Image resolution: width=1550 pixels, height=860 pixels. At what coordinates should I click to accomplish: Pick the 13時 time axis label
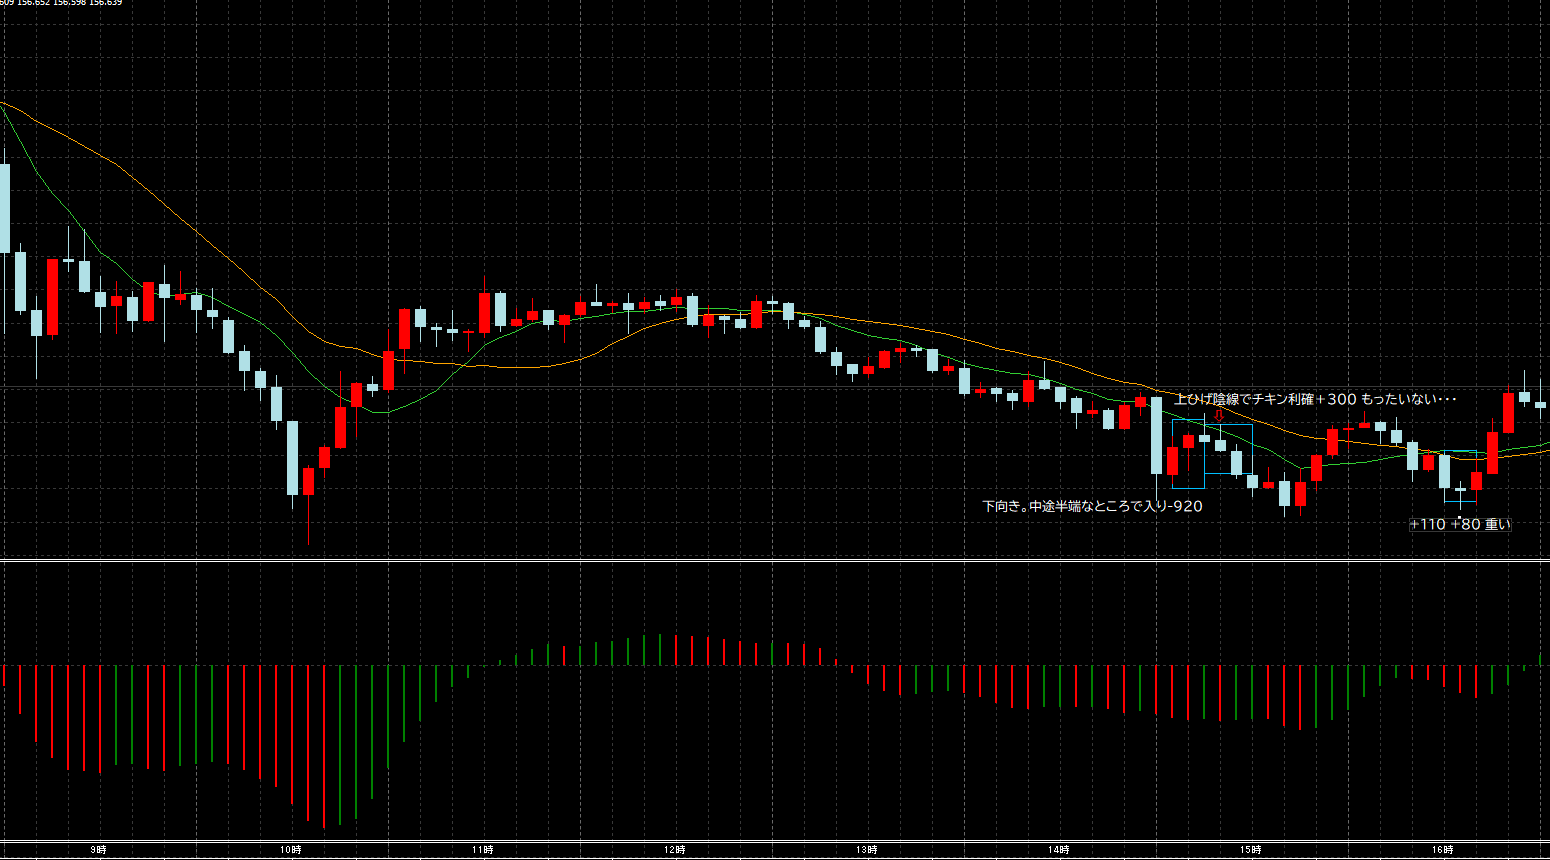click(x=866, y=850)
